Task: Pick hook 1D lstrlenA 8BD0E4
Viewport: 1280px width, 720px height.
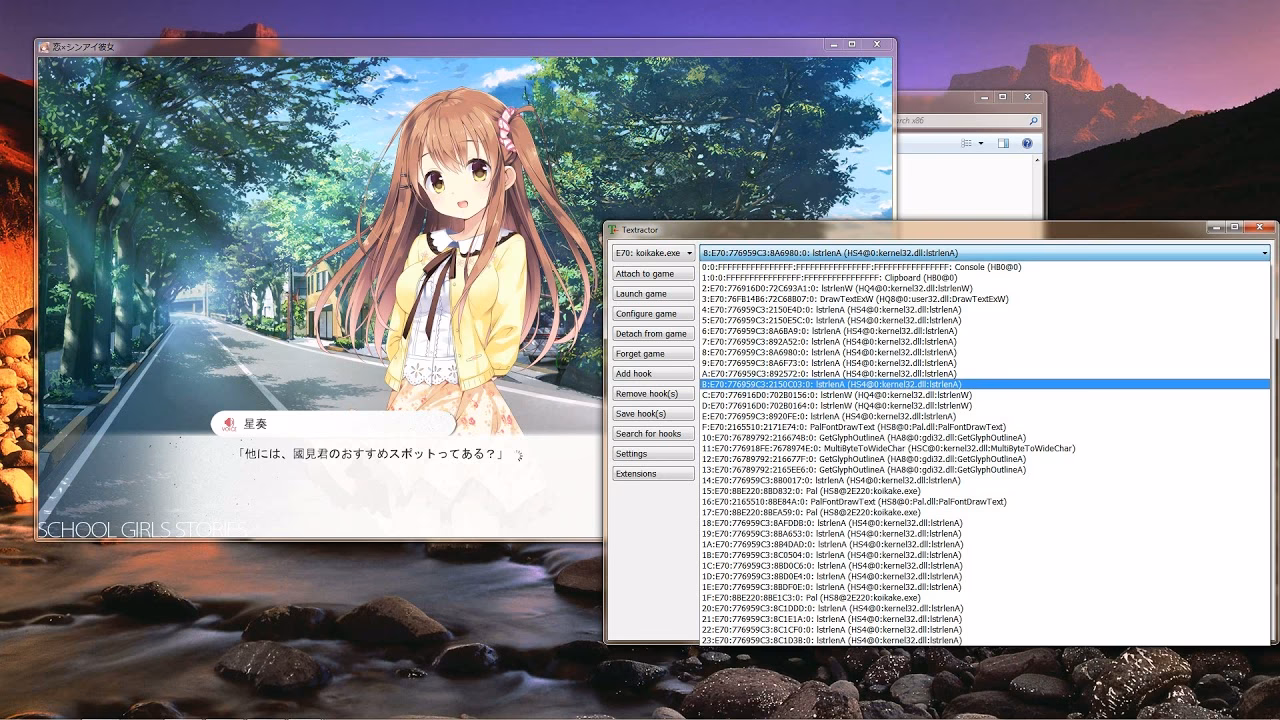Action: coord(985,576)
